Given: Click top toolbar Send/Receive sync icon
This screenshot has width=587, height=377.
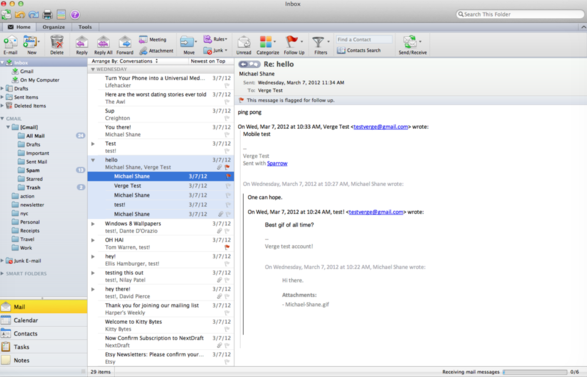Looking at the screenshot, I should 6,15.
